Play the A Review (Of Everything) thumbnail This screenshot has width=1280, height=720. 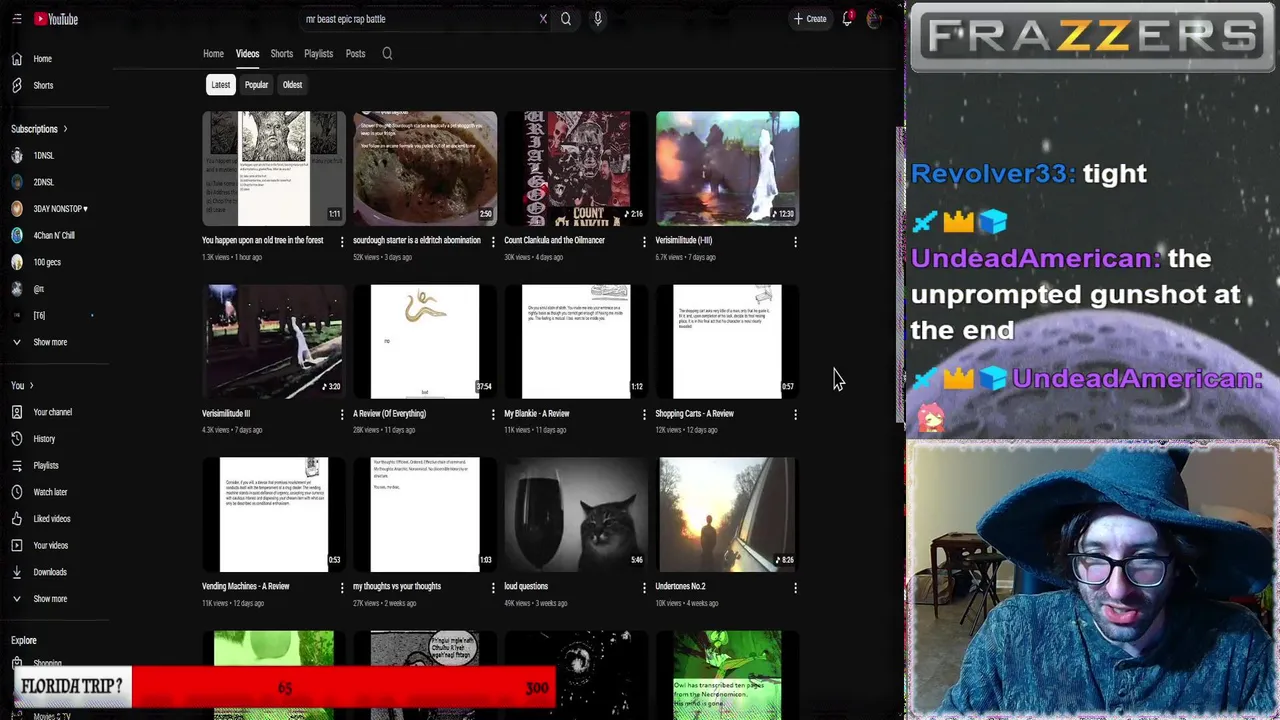425,341
